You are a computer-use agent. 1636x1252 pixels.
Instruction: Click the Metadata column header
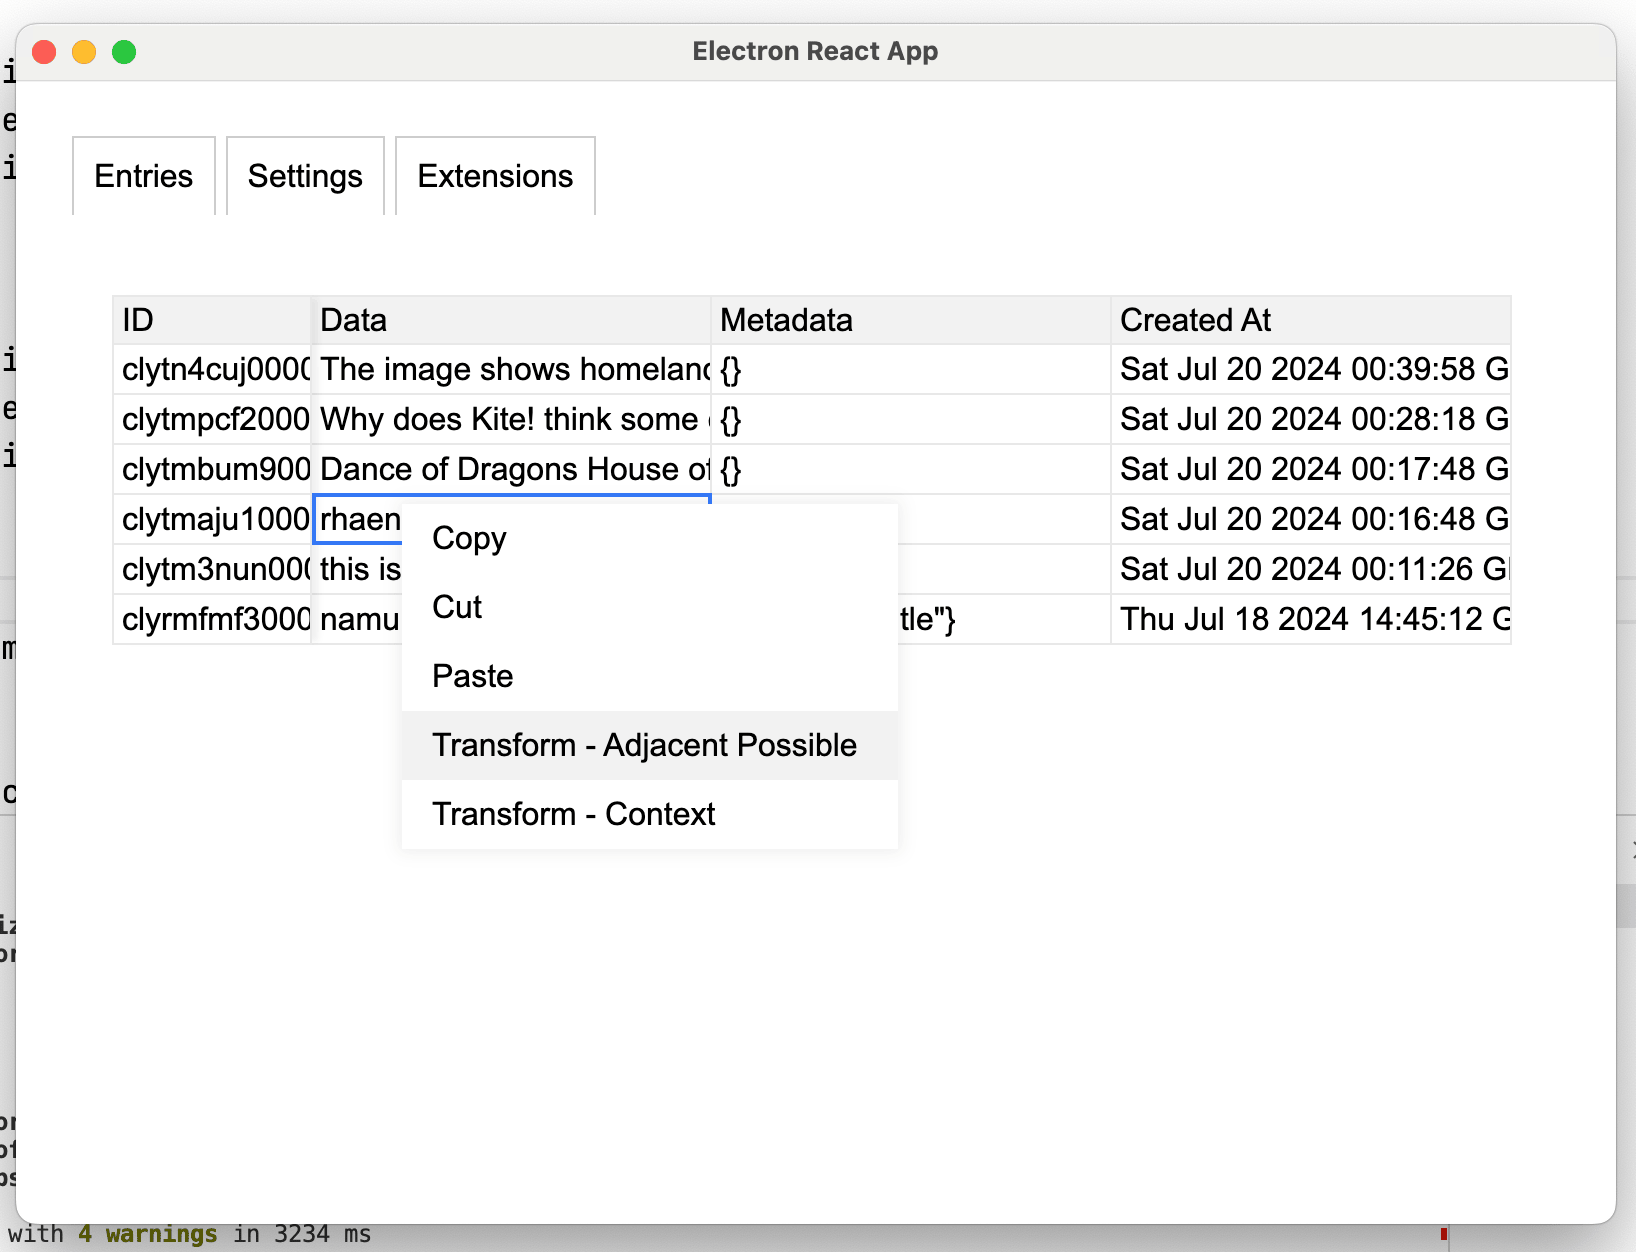(910, 320)
